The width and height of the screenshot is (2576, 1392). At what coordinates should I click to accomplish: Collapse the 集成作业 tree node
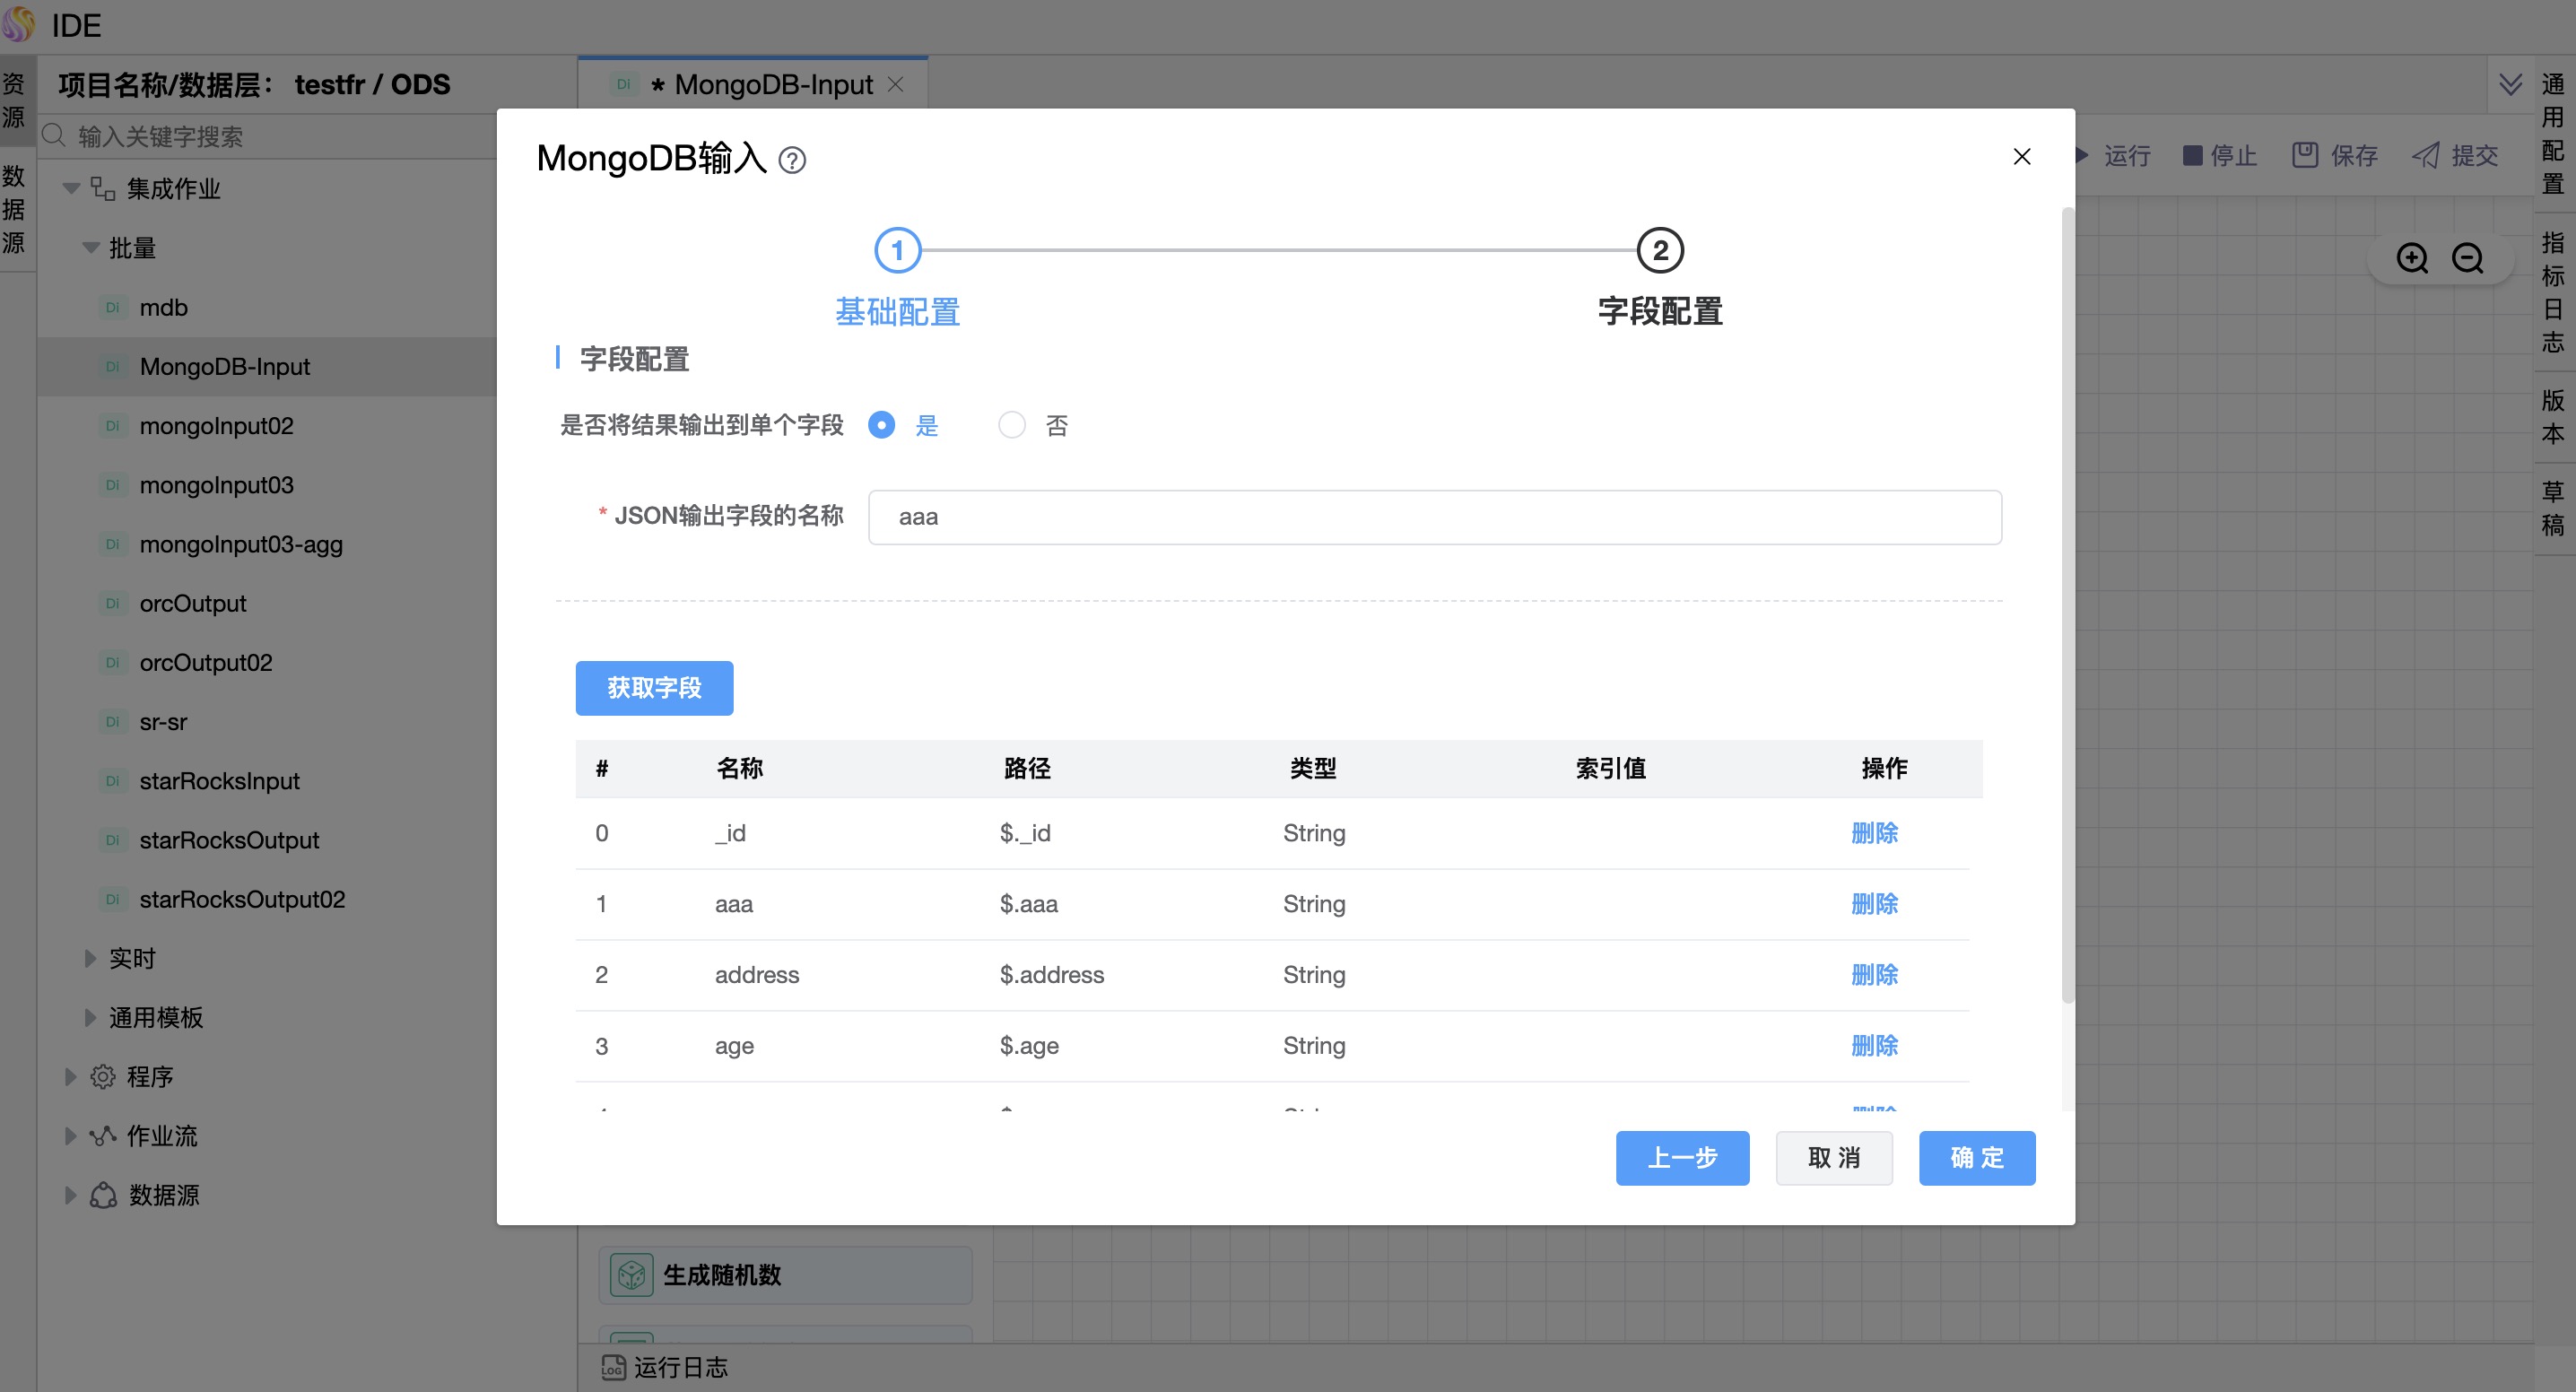pyautogui.click(x=72, y=188)
